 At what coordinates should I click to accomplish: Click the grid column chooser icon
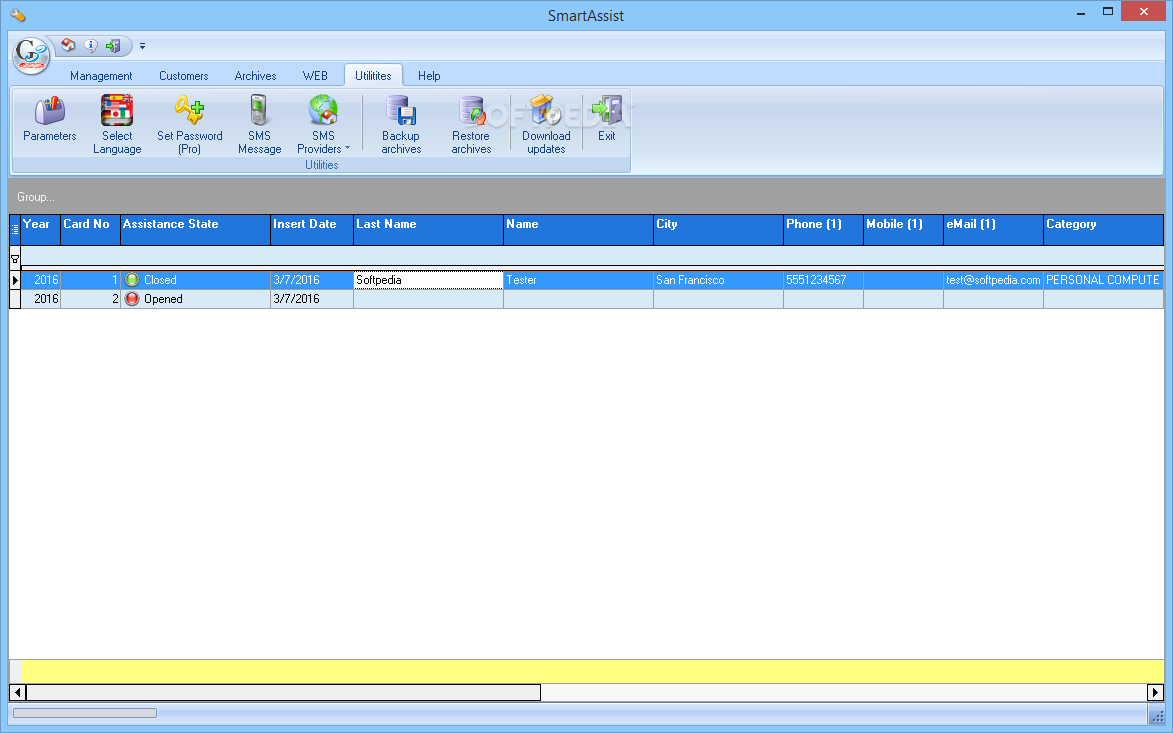point(15,230)
